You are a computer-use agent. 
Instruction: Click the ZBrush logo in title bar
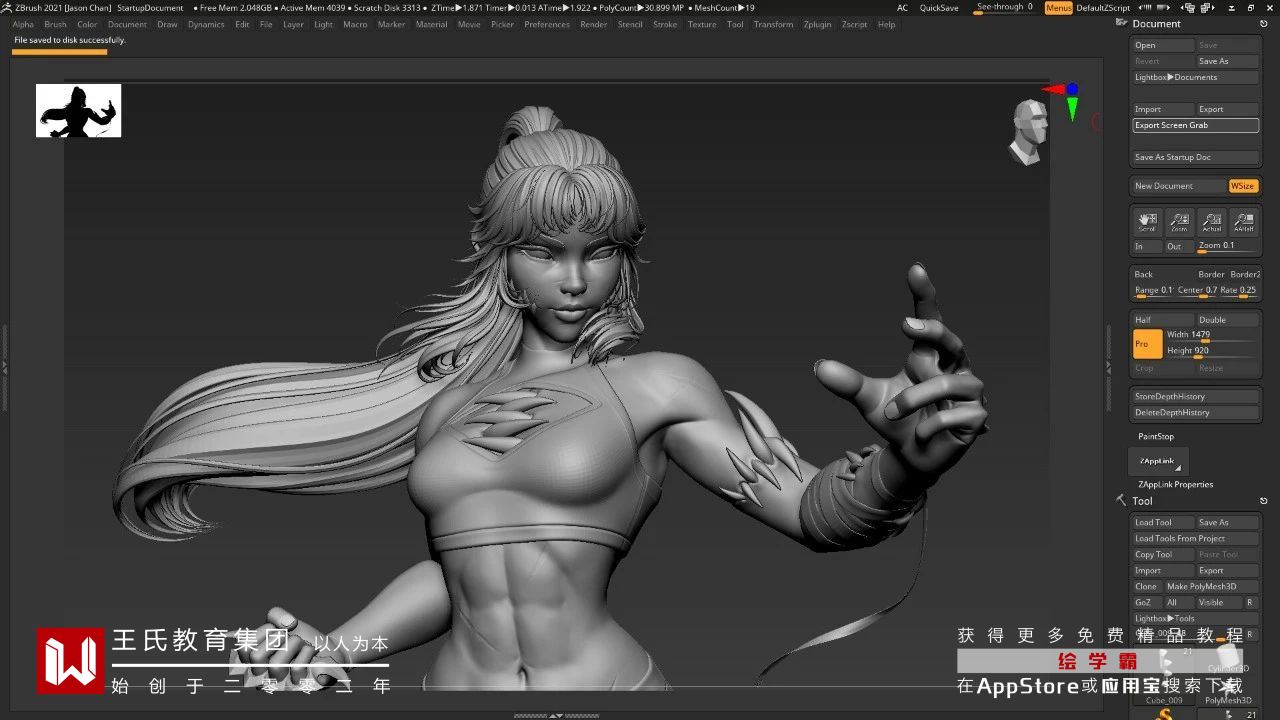(7, 7)
